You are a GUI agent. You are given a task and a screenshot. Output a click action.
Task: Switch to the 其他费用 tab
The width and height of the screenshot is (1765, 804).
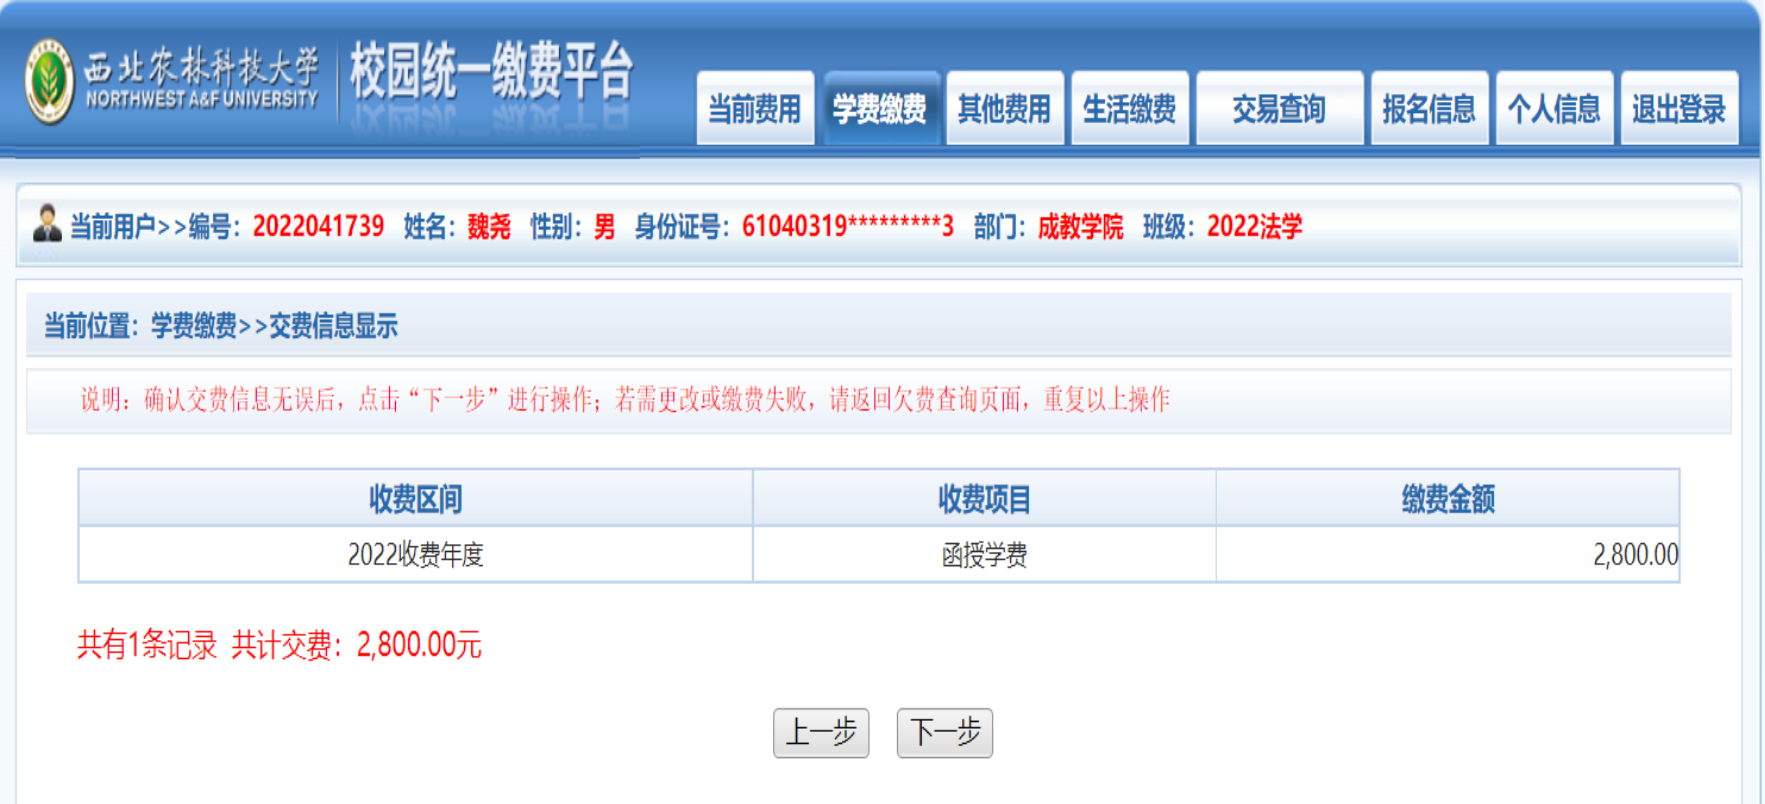[x=1004, y=108]
